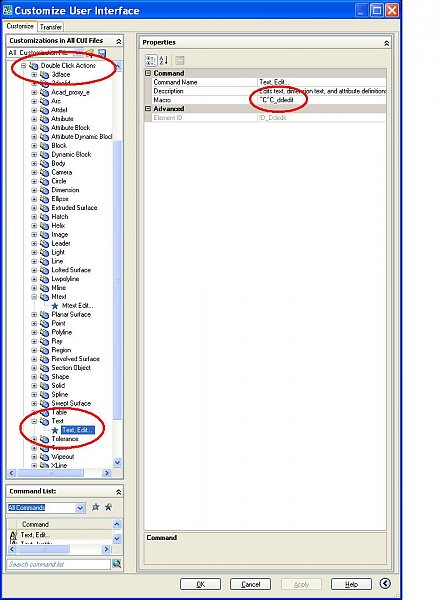Select the Section Object tree item
The width and height of the screenshot is (444, 600).
point(71,368)
